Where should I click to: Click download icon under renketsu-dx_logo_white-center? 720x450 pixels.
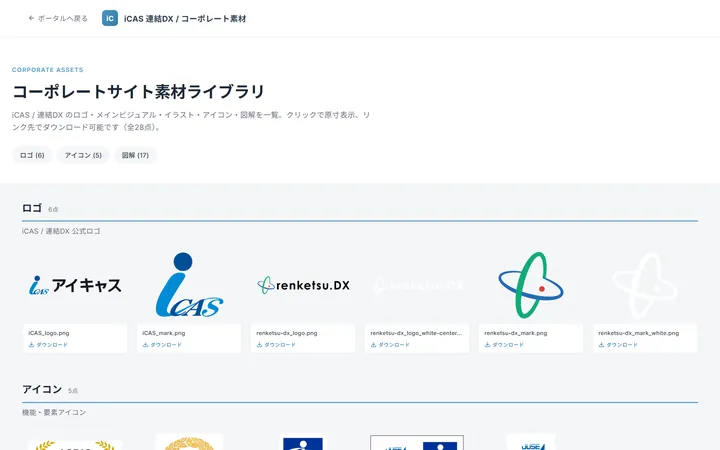pos(373,345)
